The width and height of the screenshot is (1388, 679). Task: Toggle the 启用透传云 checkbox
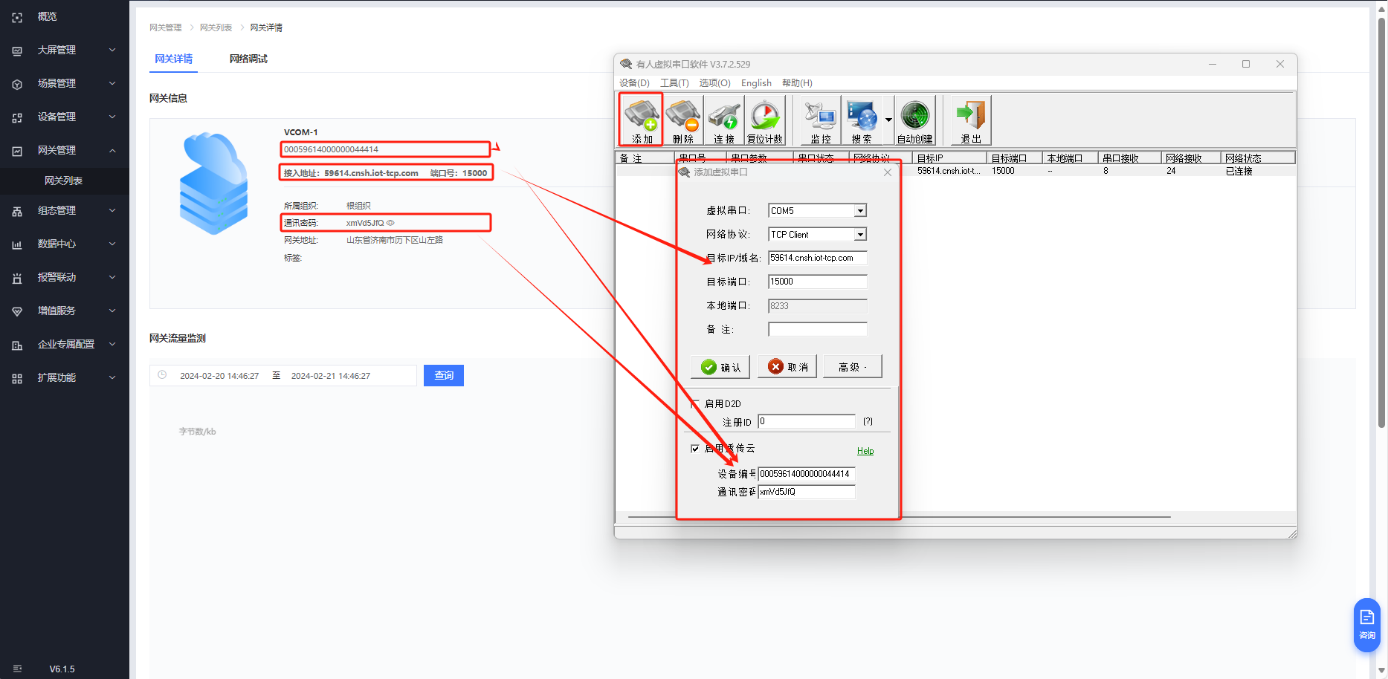tap(695, 449)
